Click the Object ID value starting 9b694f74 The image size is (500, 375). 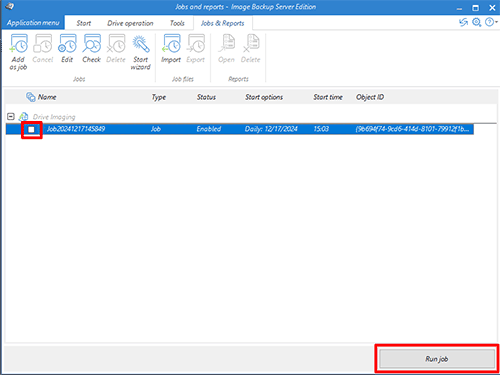click(412, 129)
